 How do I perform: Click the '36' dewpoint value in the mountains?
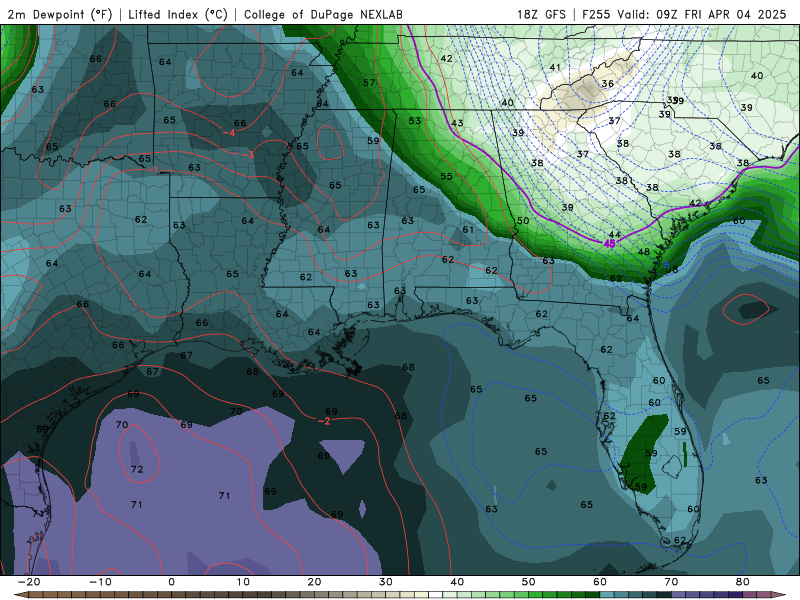tap(607, 84)
